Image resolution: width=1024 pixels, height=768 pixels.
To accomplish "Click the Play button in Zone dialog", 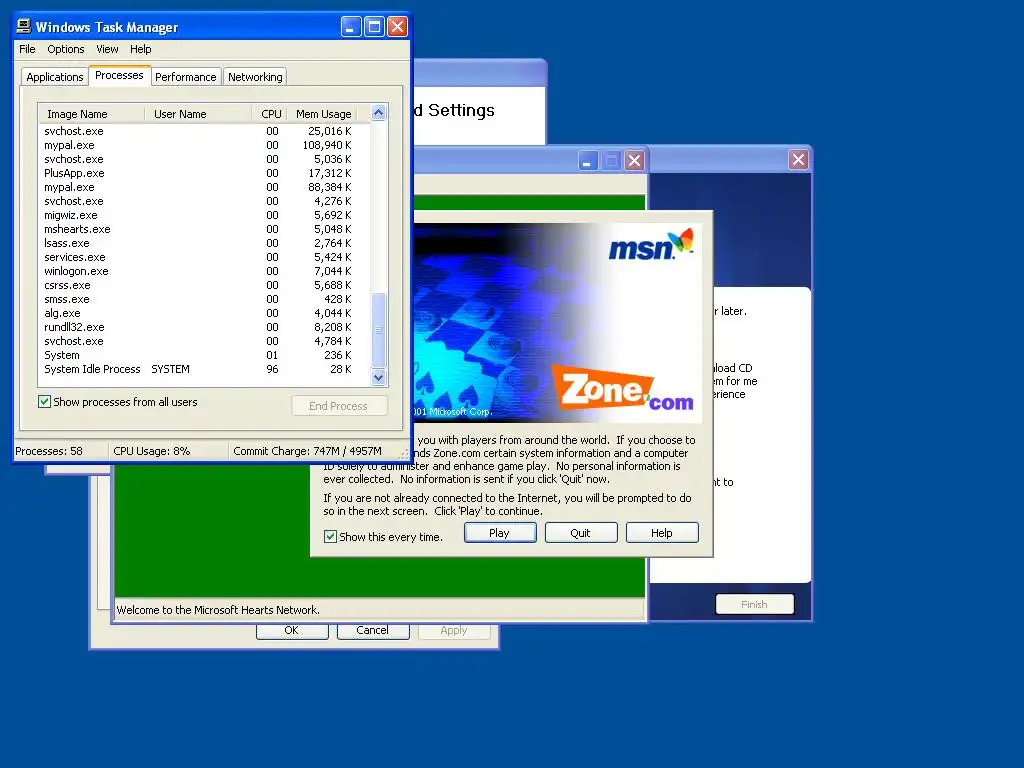I will tap(500, 533).
